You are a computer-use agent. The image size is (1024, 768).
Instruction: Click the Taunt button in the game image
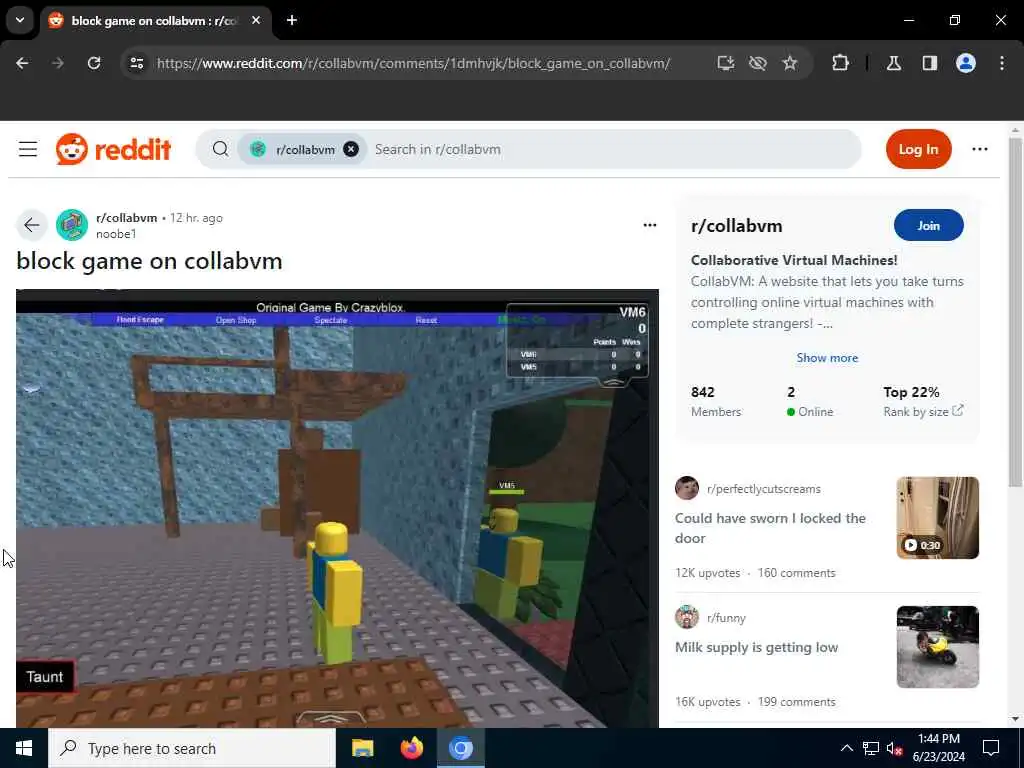coord(44,677)
